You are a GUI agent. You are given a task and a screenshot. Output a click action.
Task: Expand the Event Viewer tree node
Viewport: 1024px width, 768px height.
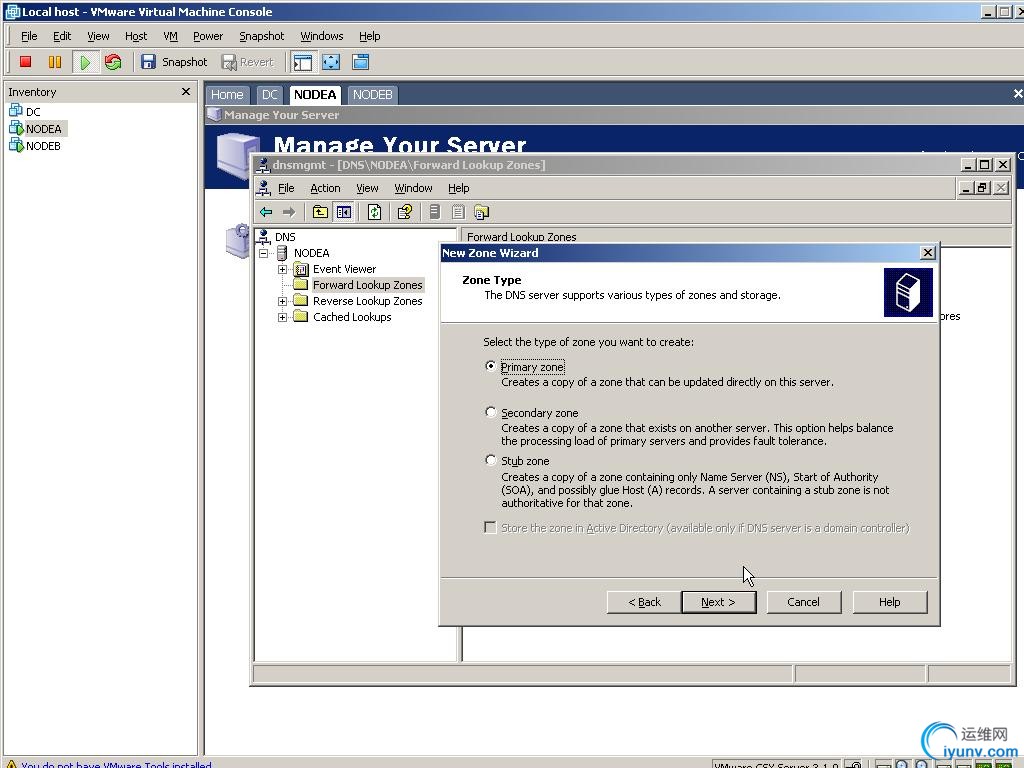[282, 269]
